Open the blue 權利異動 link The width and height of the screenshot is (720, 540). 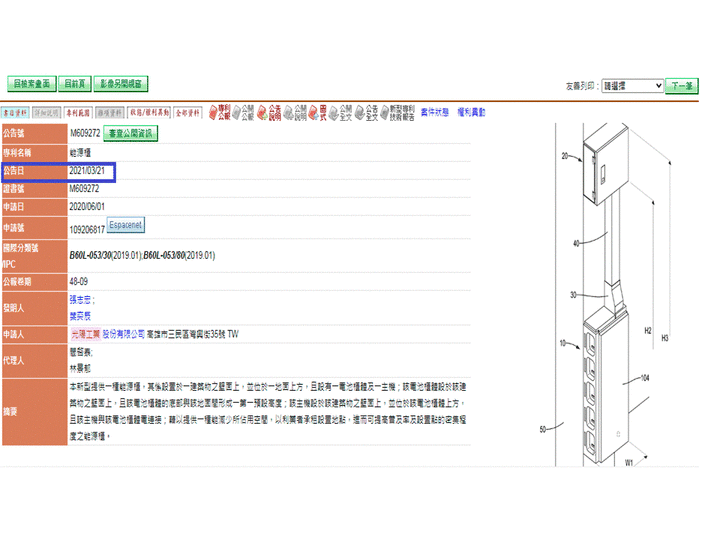[471, 112]
